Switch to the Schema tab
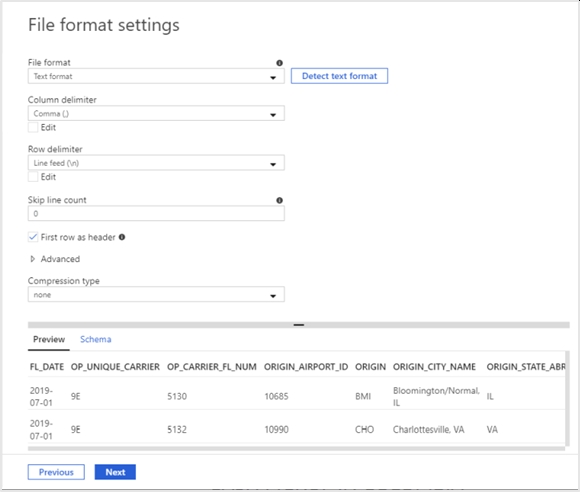Screen dimensions: 580x492 point(95,339)
